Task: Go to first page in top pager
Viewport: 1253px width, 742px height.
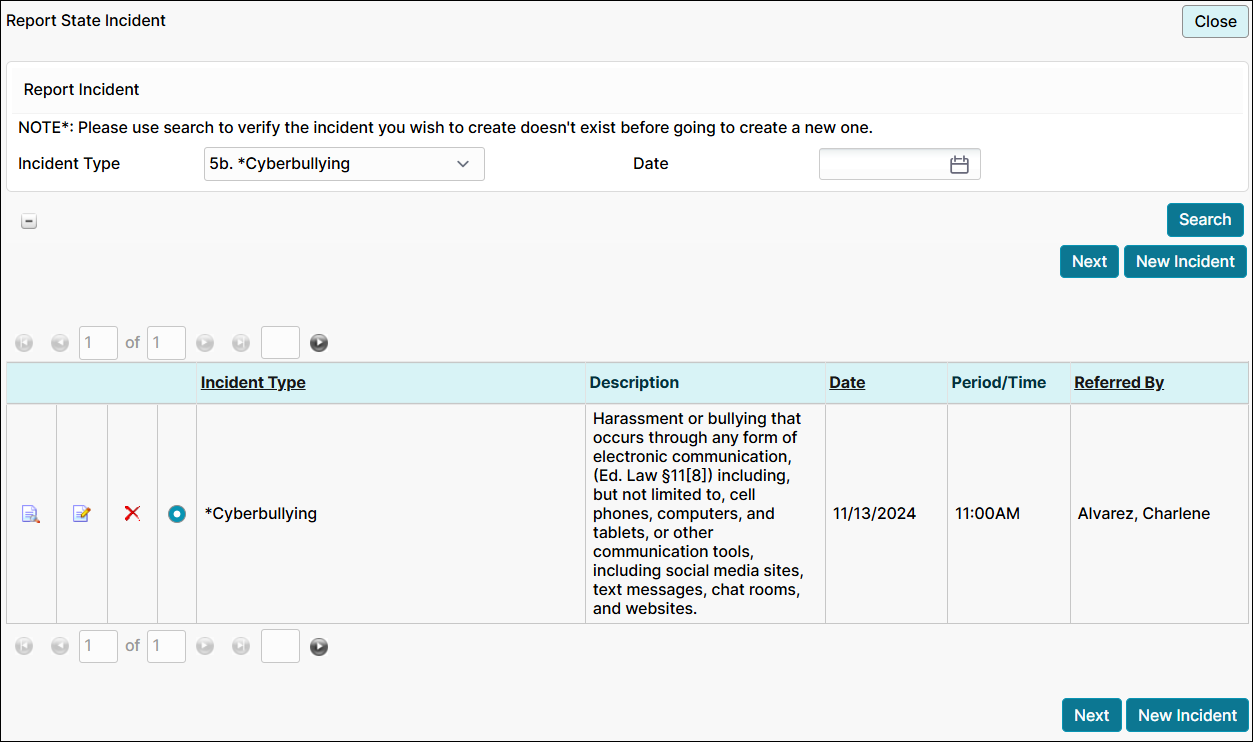Action: tap(25, 343)
